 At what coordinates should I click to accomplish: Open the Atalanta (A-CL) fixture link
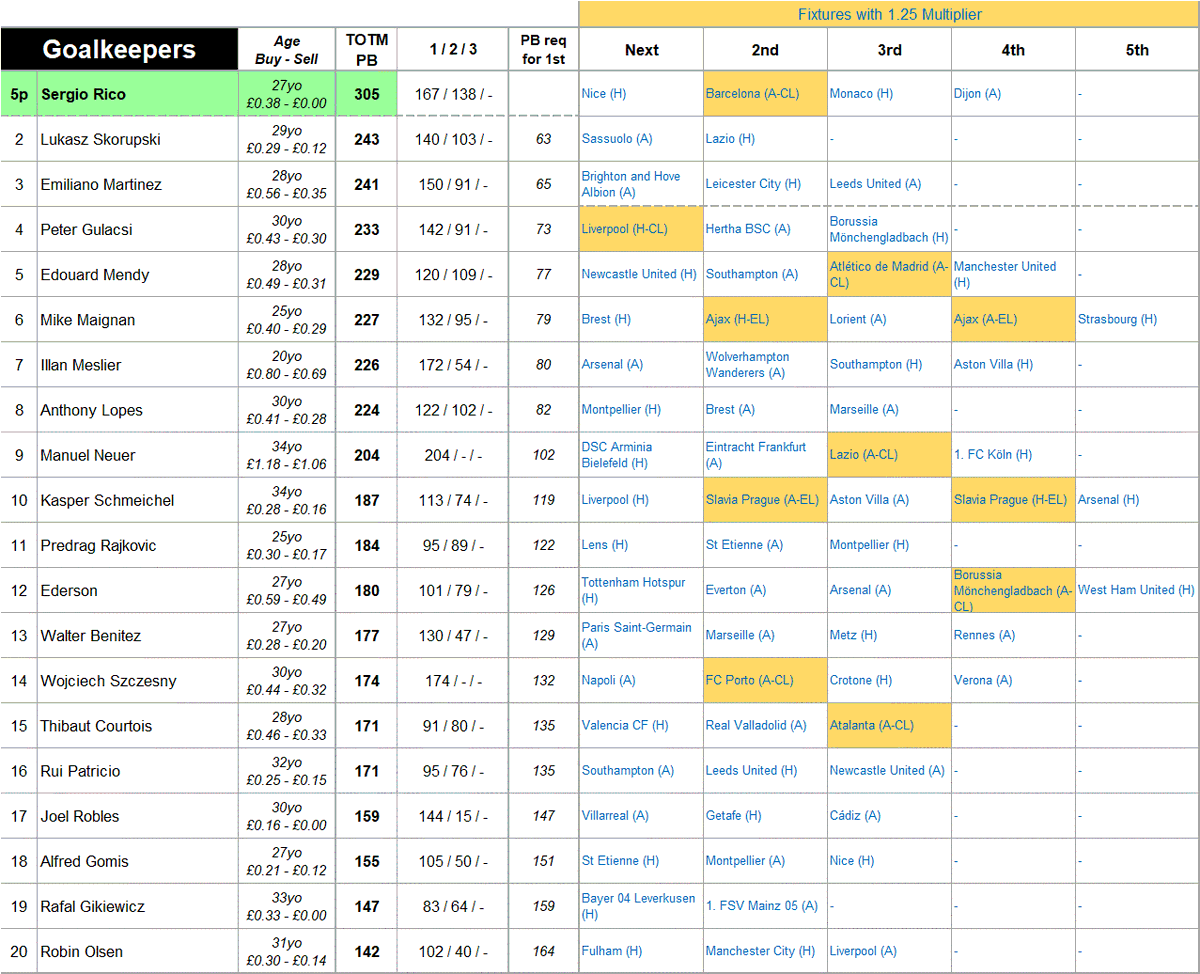point(873,726)
